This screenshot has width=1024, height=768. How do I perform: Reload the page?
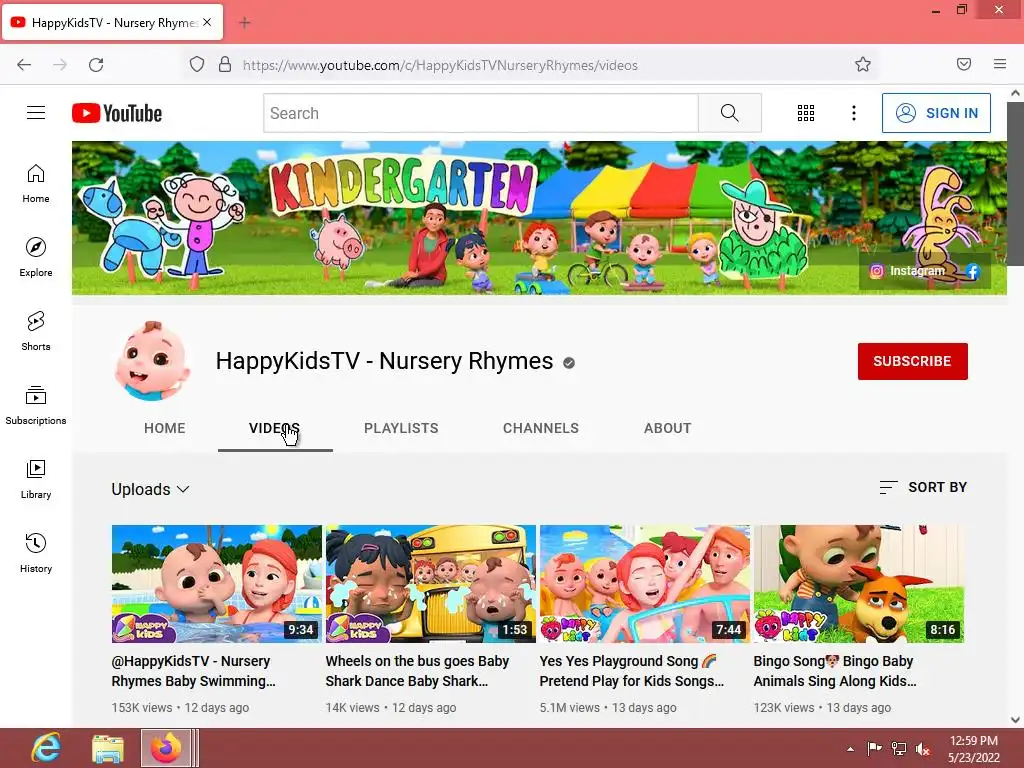click(x=96, y=65)
